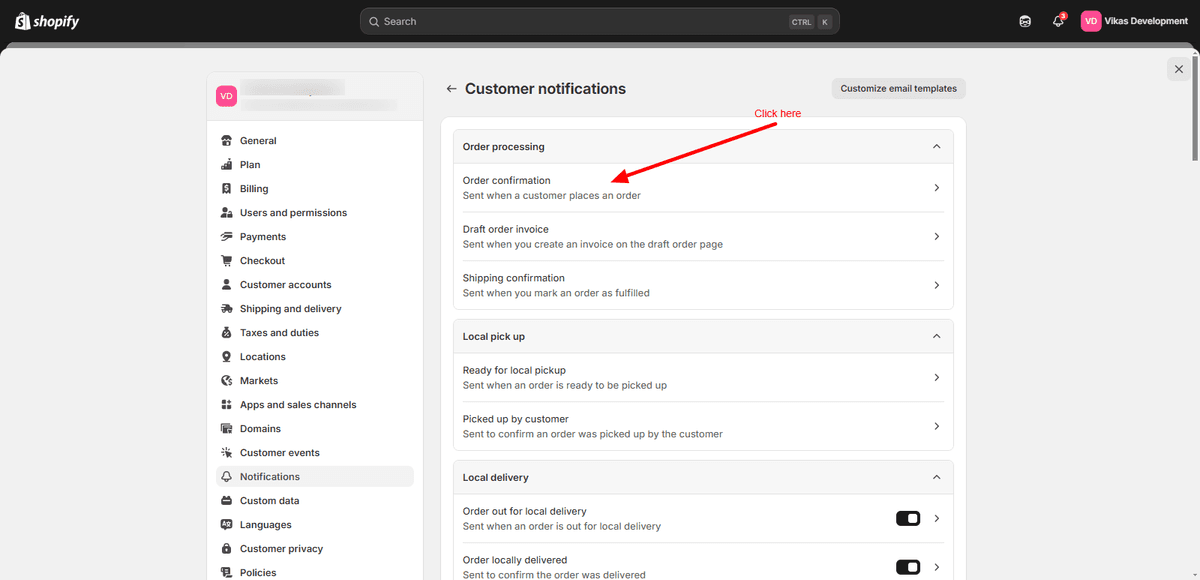Open Taxes and duties settings
Viewport: 1200px width, 580px height.
tap(315, 333)
